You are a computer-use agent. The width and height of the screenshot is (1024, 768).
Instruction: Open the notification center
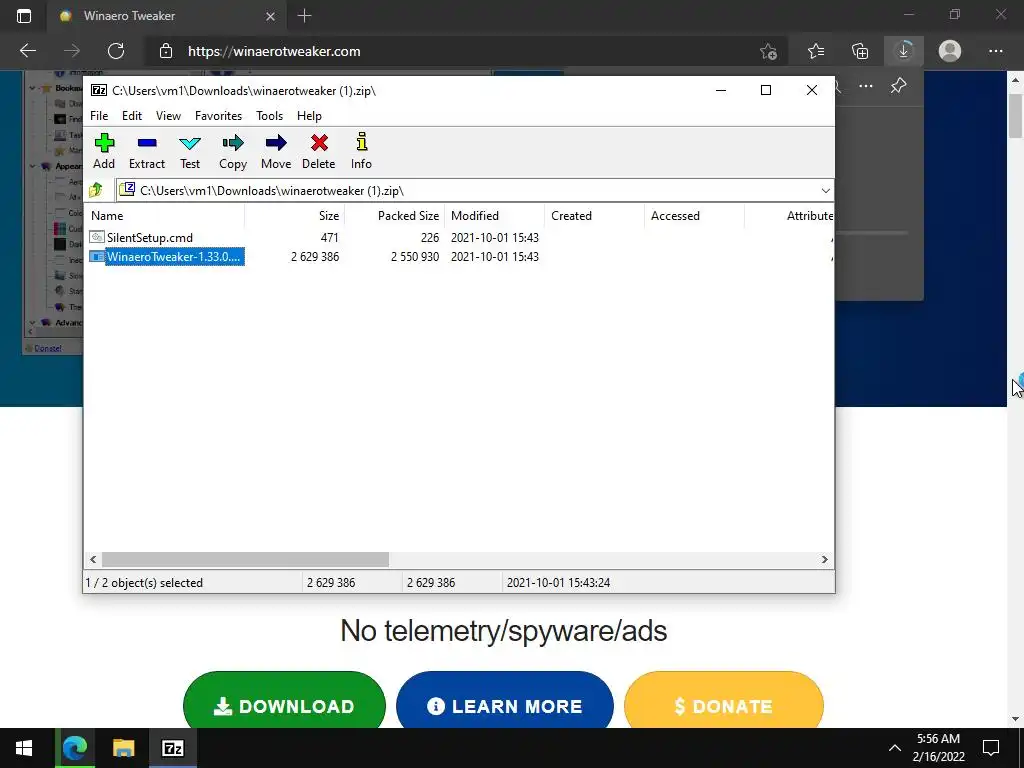[x=991, y=748]
